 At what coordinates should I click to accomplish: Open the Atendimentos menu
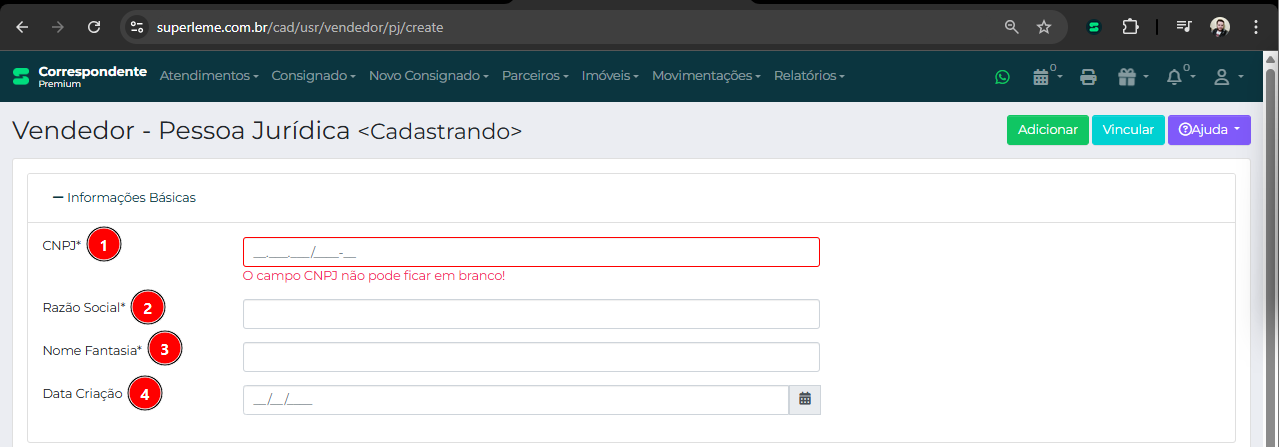coord(209,76)
